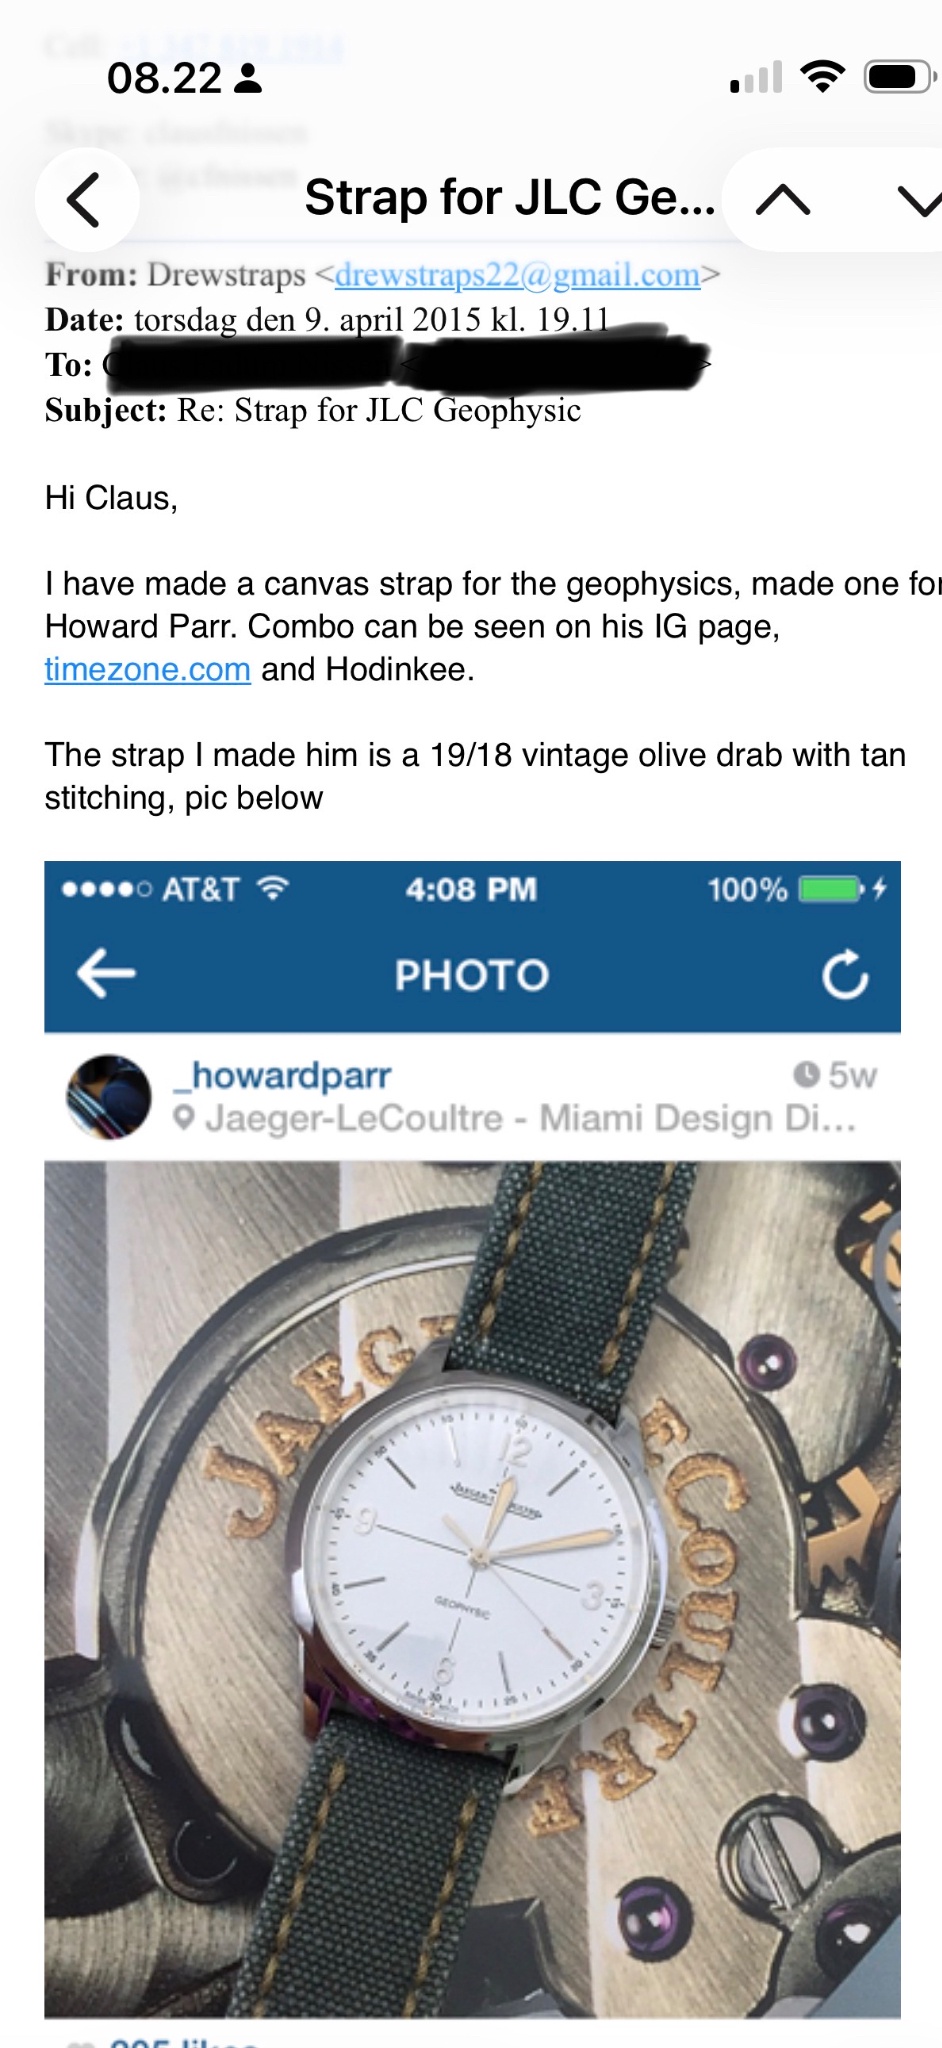The width and height of the screenshot is (942, 2048).
Task: Open the _howardparr username
Action: pos(281,1075)
